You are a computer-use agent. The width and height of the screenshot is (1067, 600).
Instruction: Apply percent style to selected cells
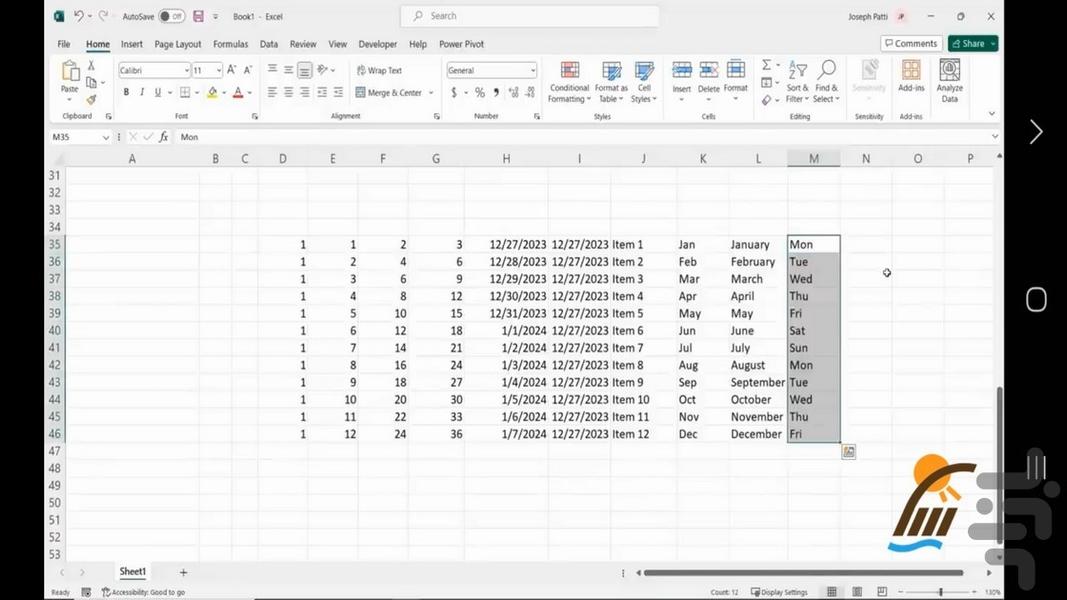pos(480,92)
